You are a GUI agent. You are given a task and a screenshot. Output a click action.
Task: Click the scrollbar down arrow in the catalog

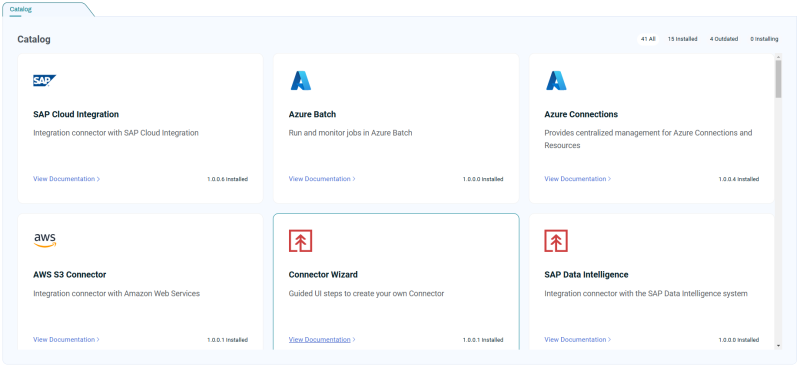click(x=778, y=346)
